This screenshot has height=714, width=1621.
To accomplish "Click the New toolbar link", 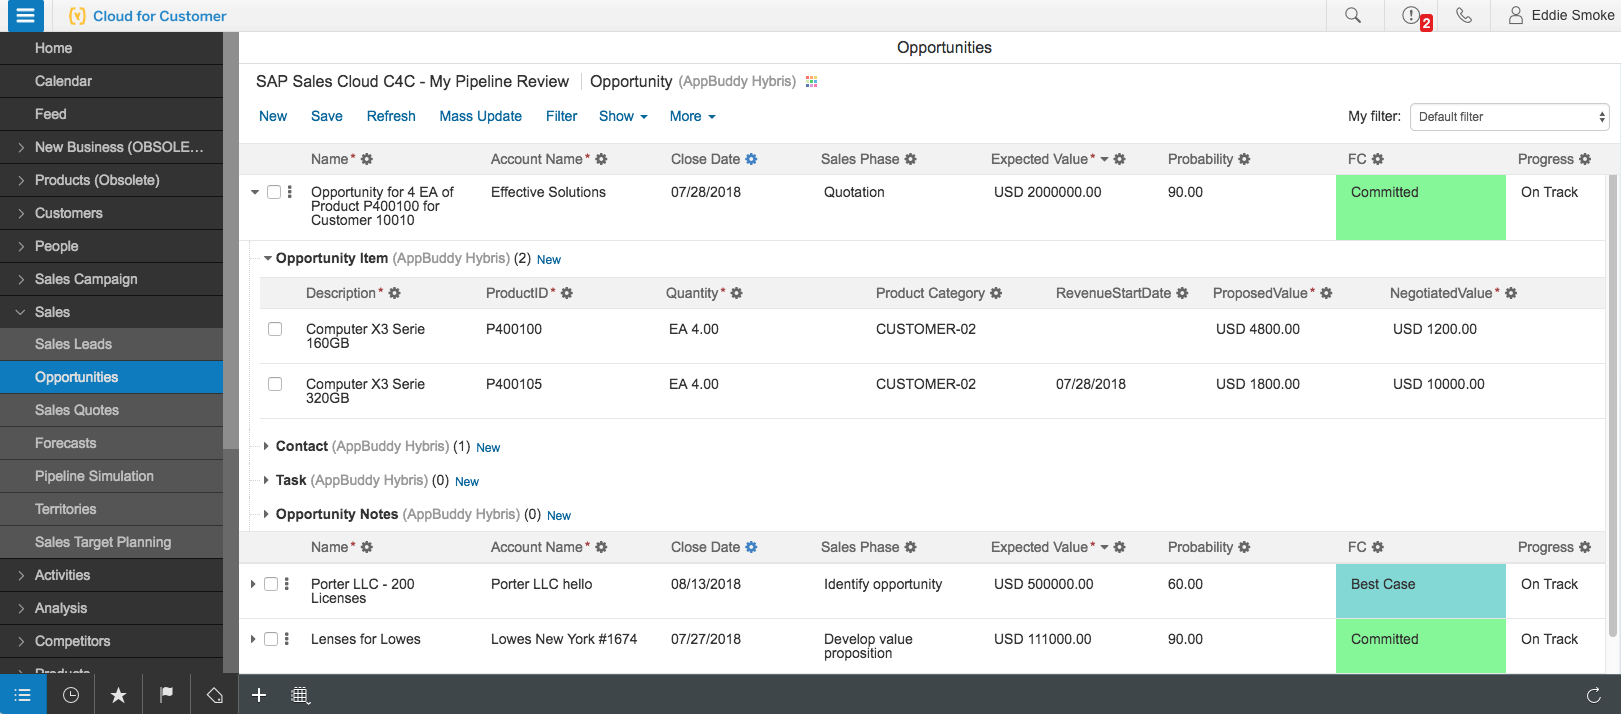I will (x=273, y=116).
